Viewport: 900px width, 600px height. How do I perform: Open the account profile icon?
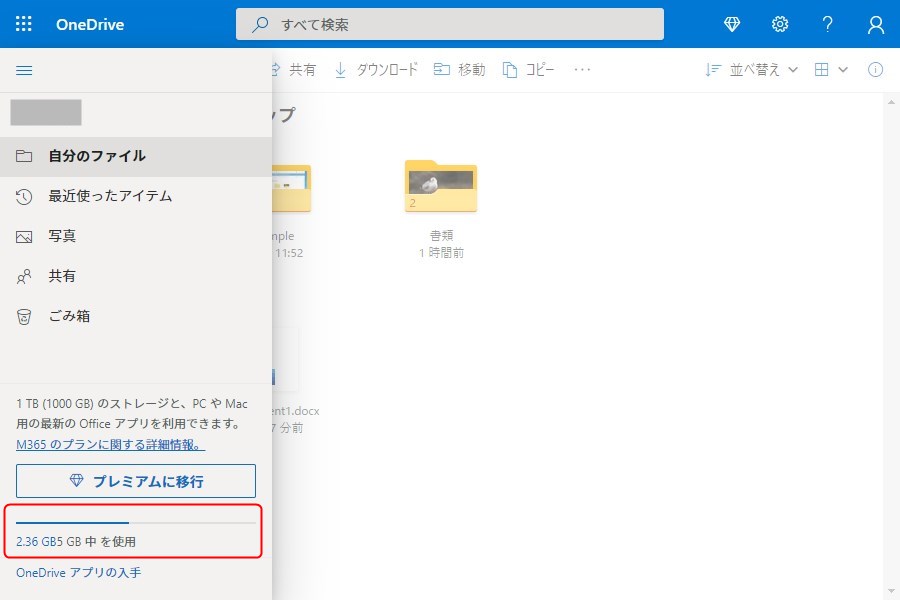[x=876, y=24]
